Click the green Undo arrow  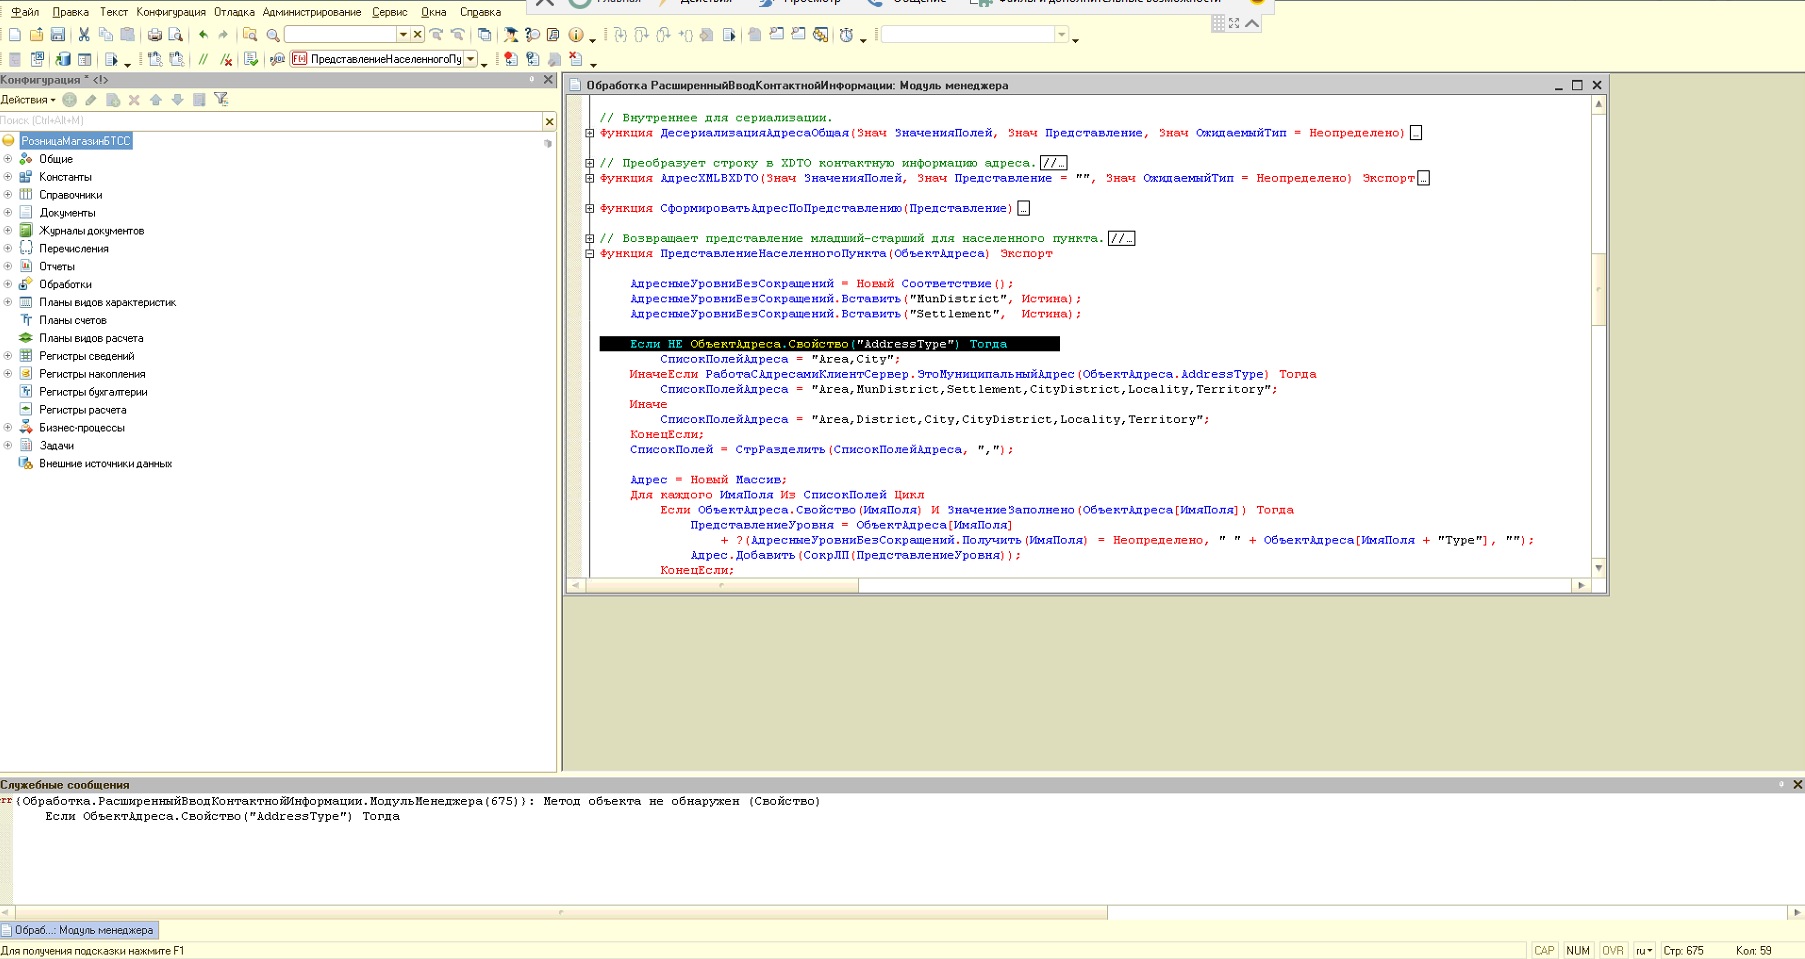(203, 35)
